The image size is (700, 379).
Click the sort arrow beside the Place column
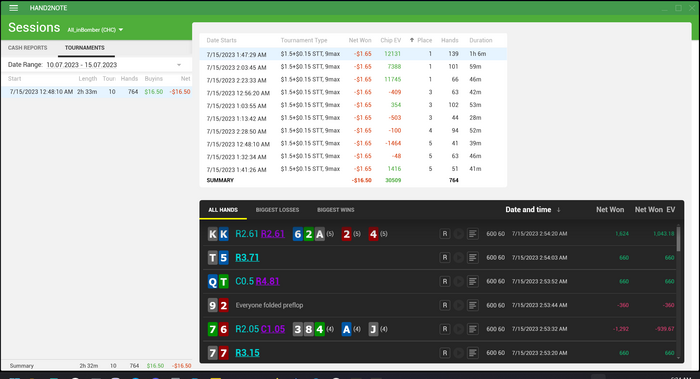click(412, 40)
